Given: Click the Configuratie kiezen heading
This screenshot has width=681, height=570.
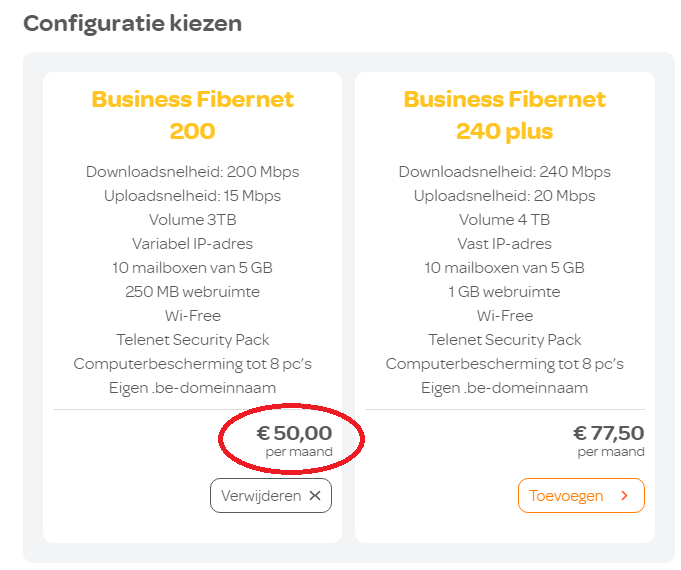Looking at the screenshot, I should tap(133, 23).
